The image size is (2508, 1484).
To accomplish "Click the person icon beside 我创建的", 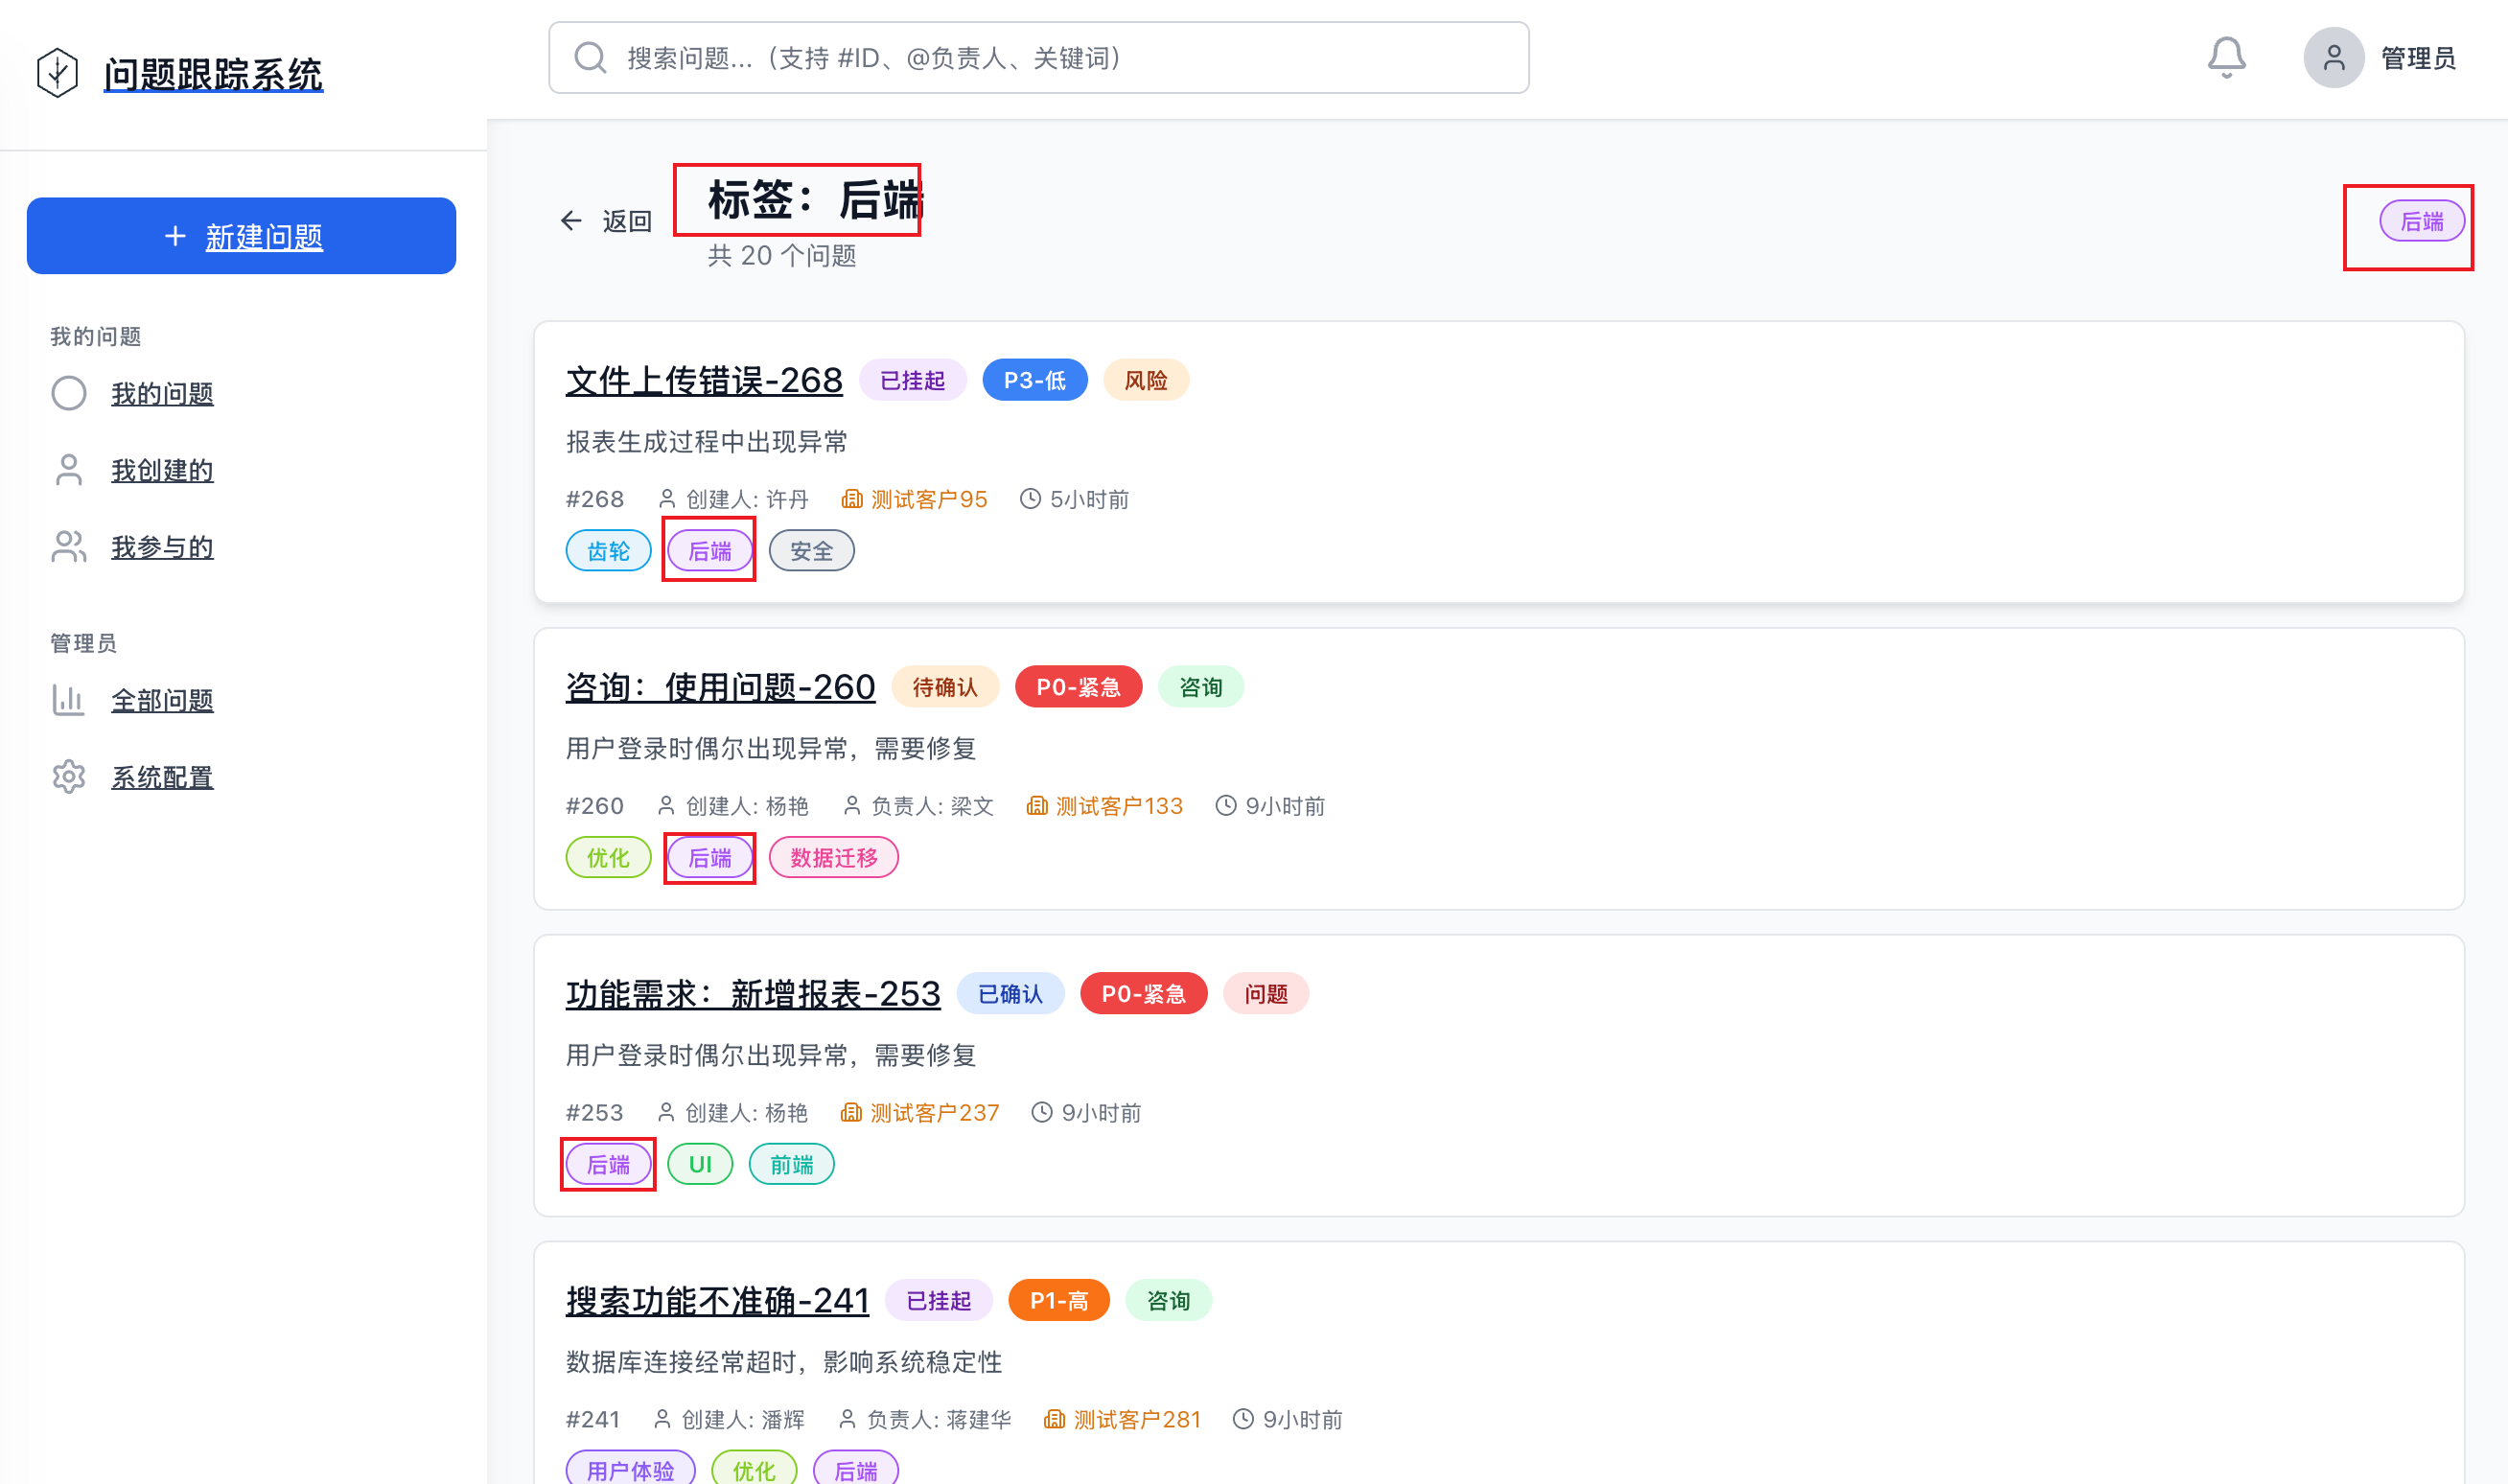I will click(68, 470).
